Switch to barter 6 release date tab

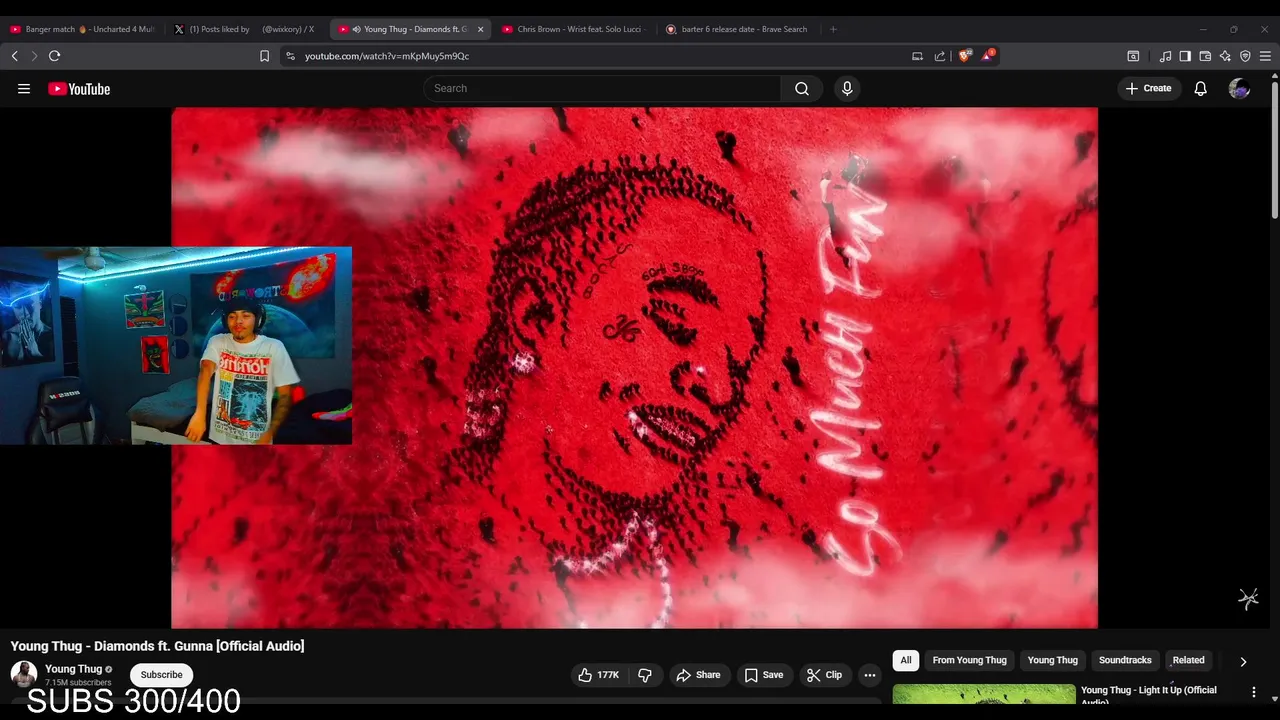738,29
